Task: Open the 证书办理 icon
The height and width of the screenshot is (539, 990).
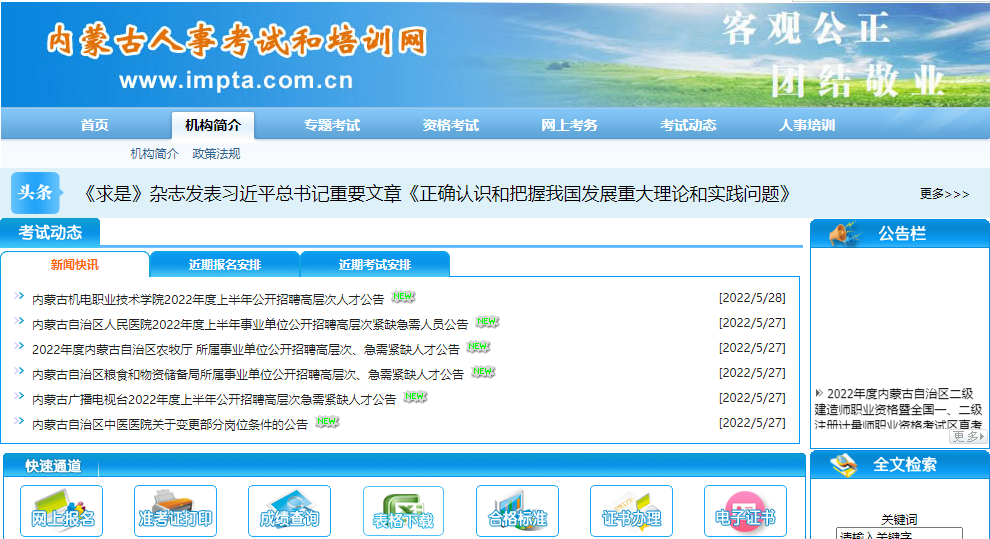Action: pos(631,511)
